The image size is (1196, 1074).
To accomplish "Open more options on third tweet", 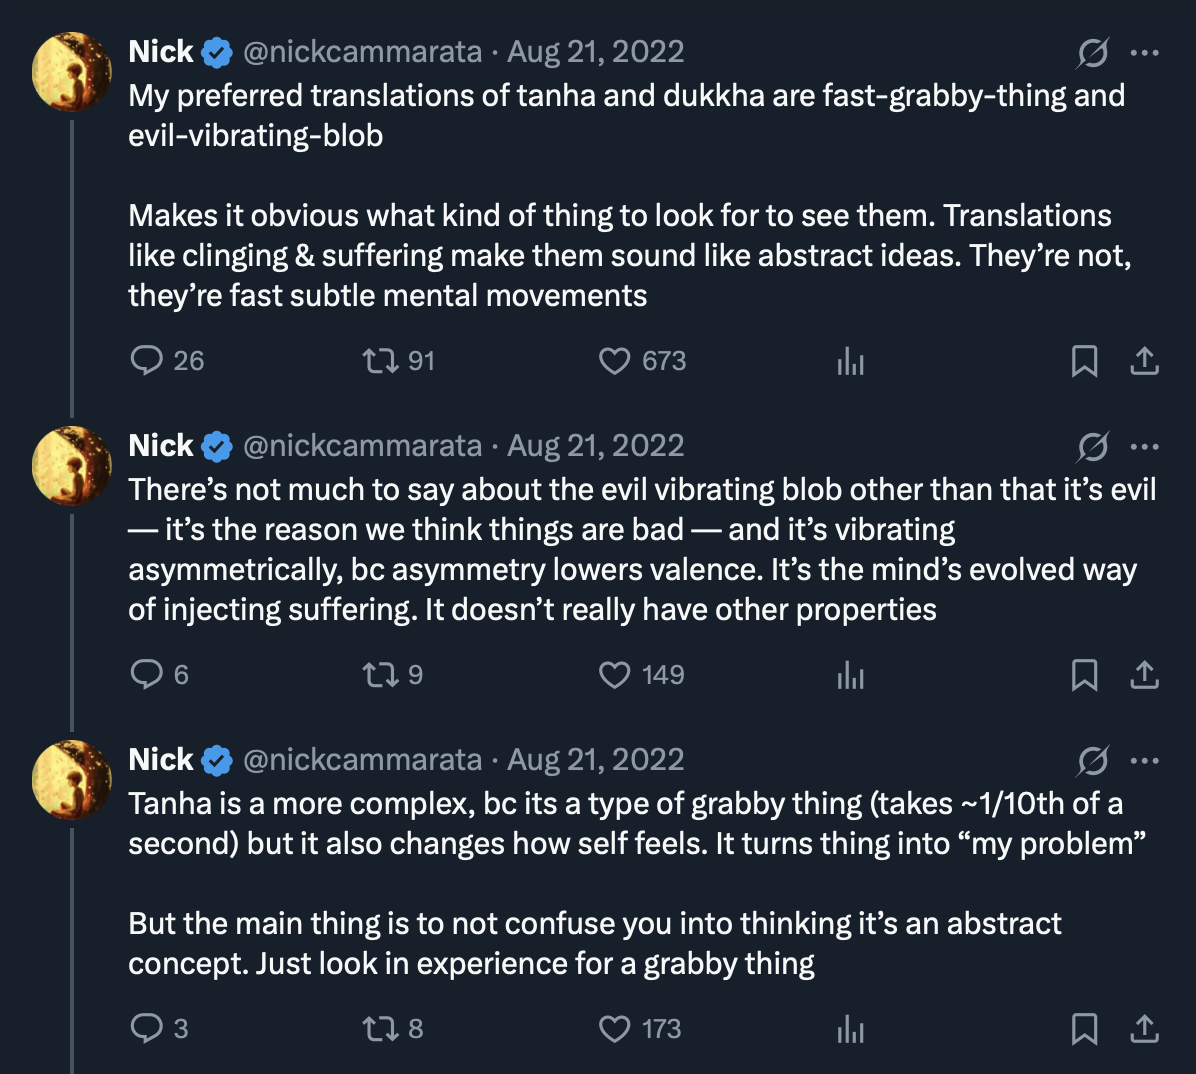I will [1144, 760].
